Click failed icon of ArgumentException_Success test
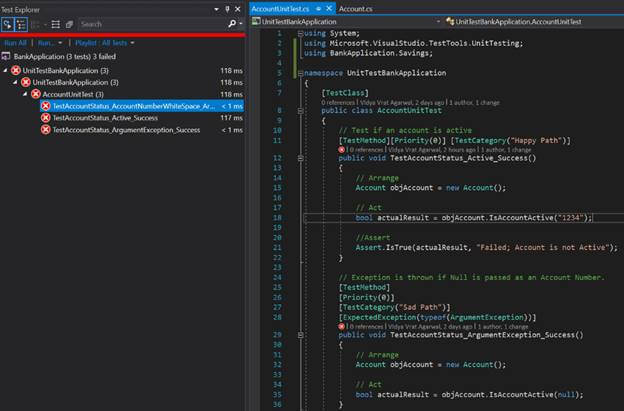The width and height of the screenshot is (624, 411). [x=46, y=130]
